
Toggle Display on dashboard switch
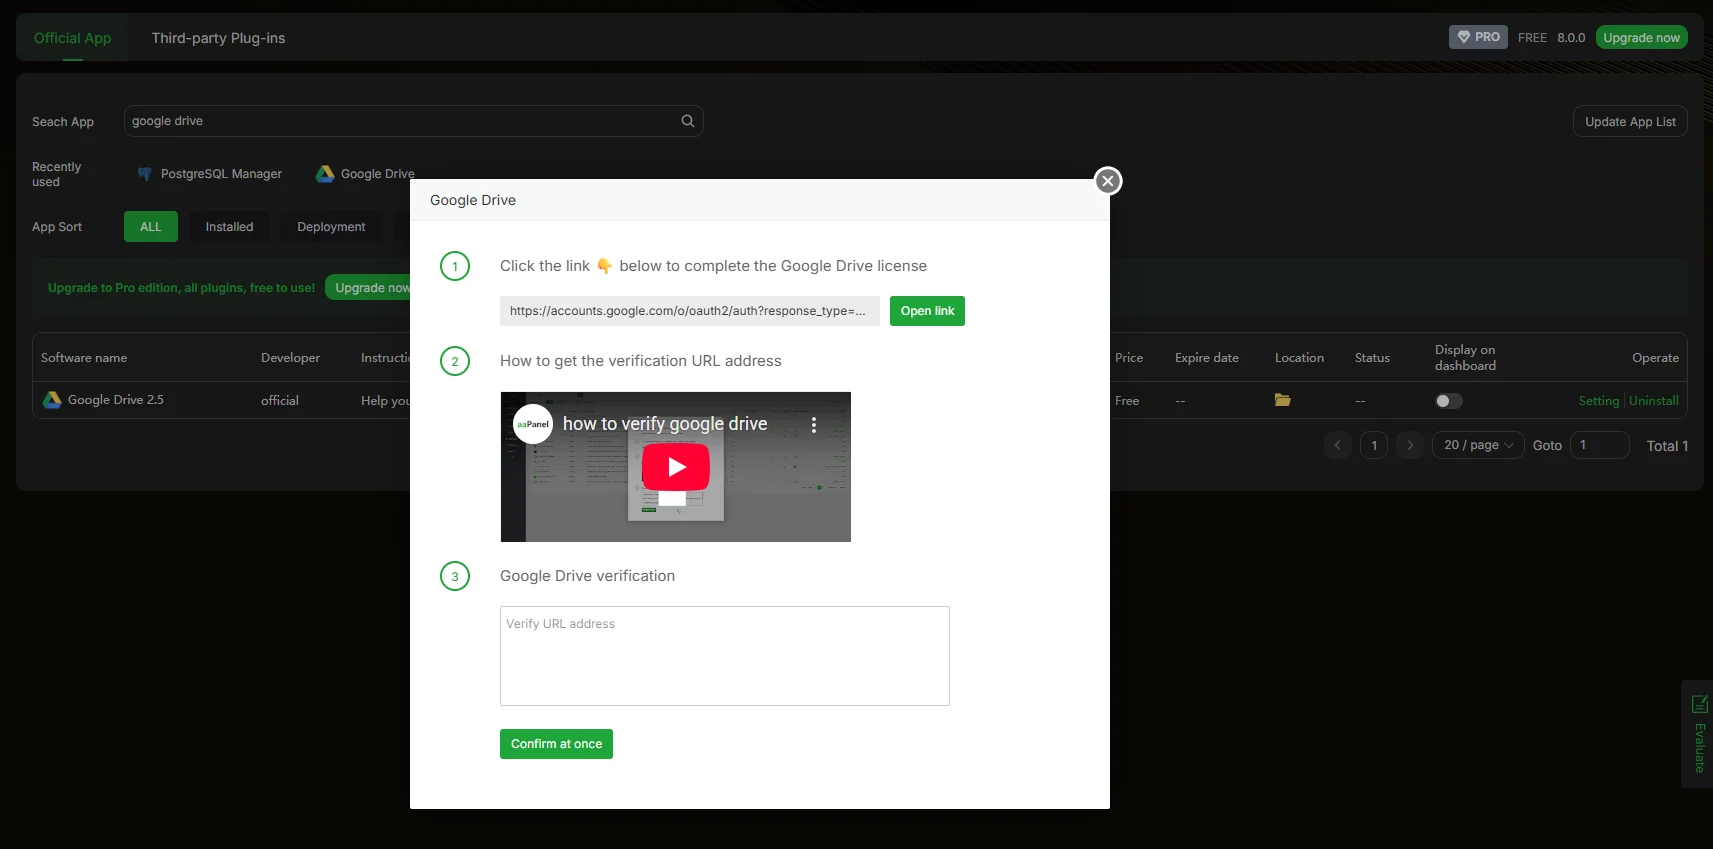coord(1448,401)
